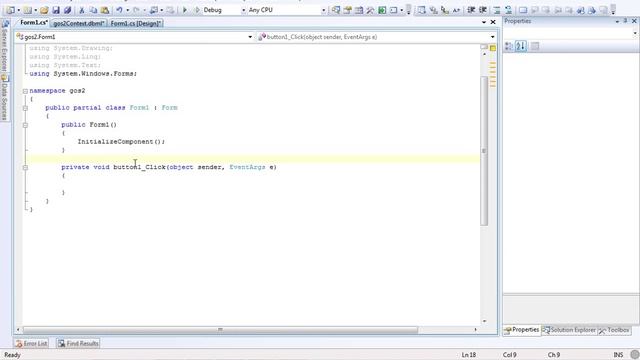Viewport: 640px width, 360px height.
Task: Open the Toolbox via hammer-wrench icon
Action: click(x=370, y=10)
